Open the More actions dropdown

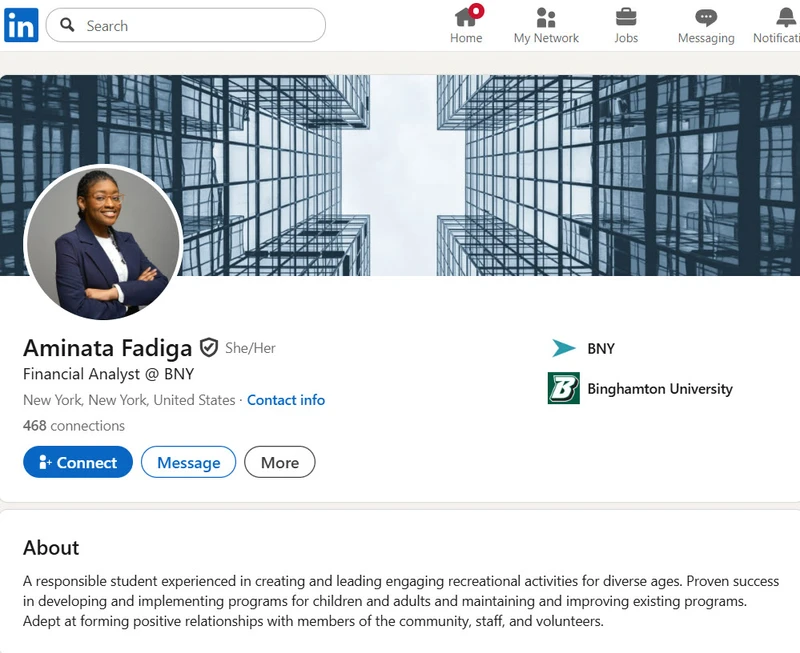click(x=280, y=462)
